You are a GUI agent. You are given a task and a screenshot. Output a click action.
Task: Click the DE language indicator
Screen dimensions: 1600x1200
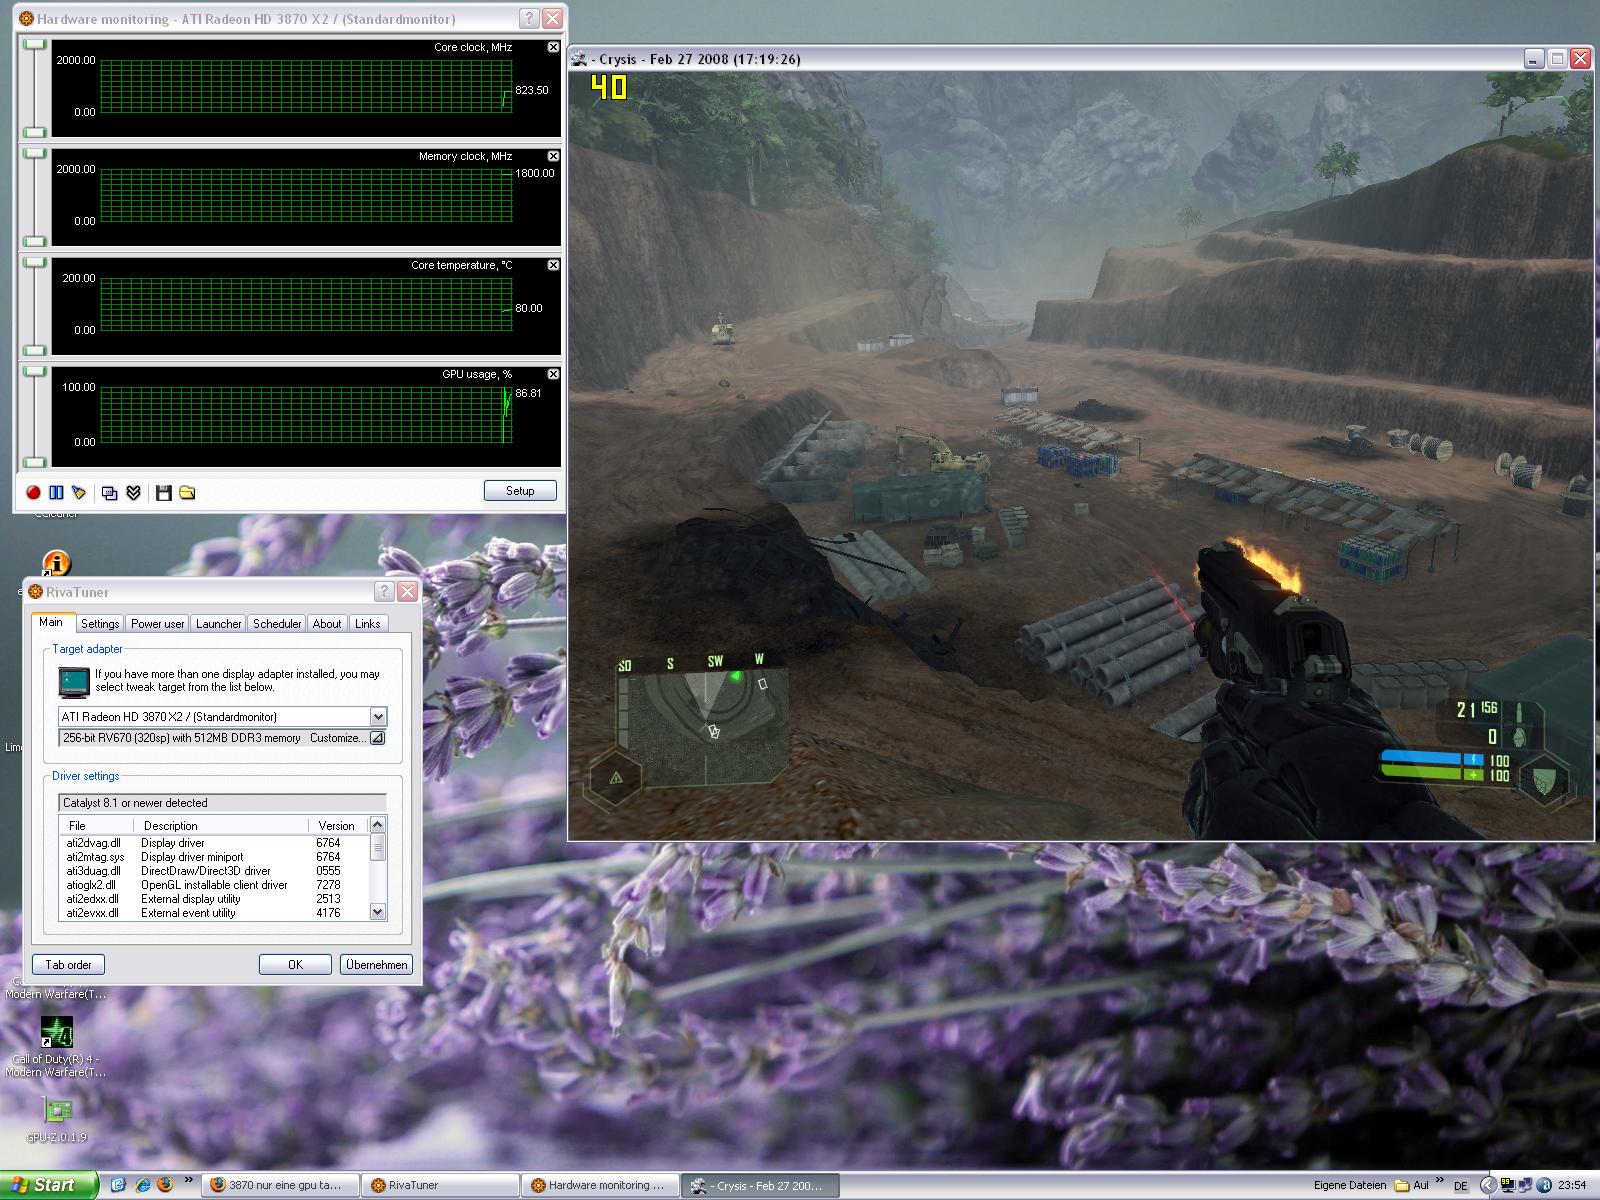tap(1461, 1186)
